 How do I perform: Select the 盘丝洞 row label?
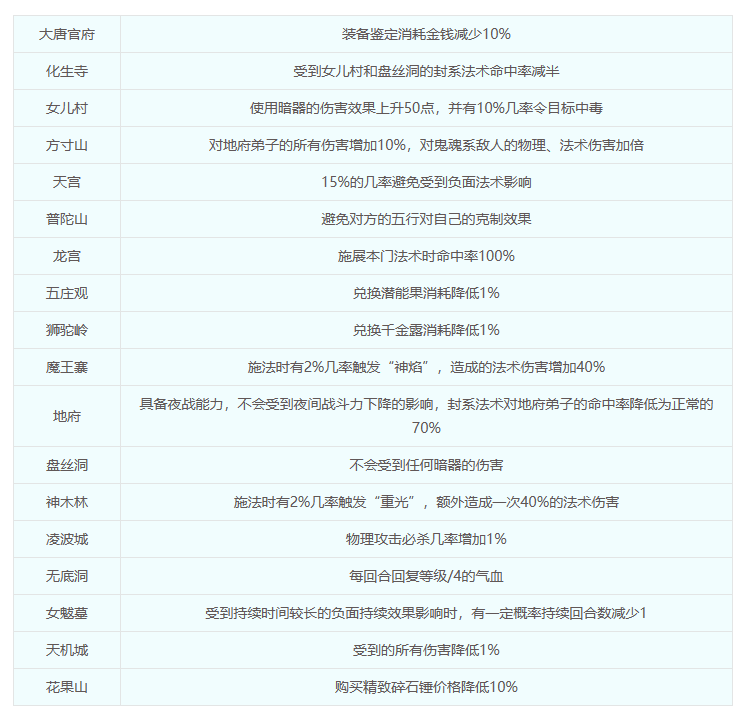click(x=67, y=465)
